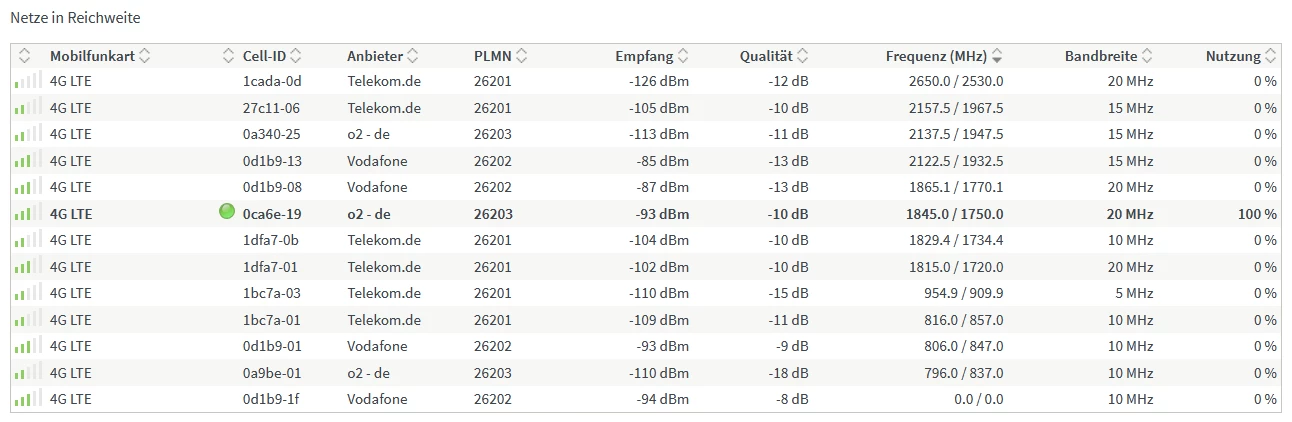Select Telekom.de row 1dfa7-0b

point(271,240)
